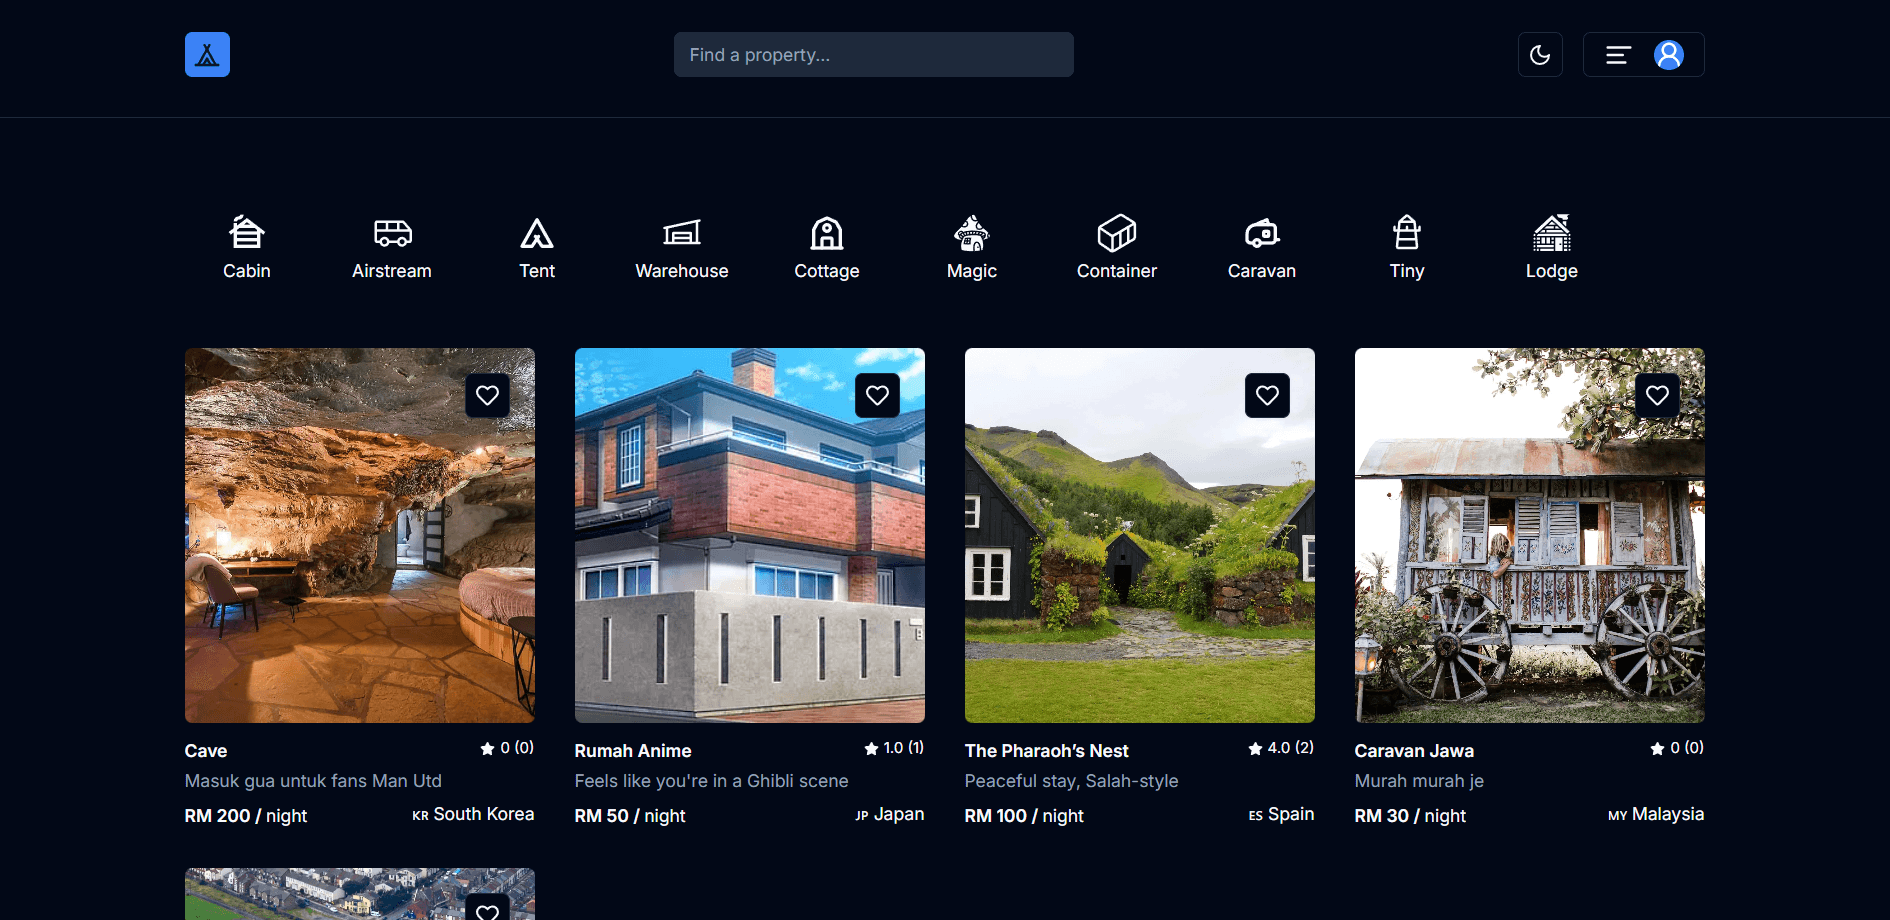Toggle favorite heart on Rumah Anime
Viewport: 1890px width, 920px height.
(x=877, y=395)
